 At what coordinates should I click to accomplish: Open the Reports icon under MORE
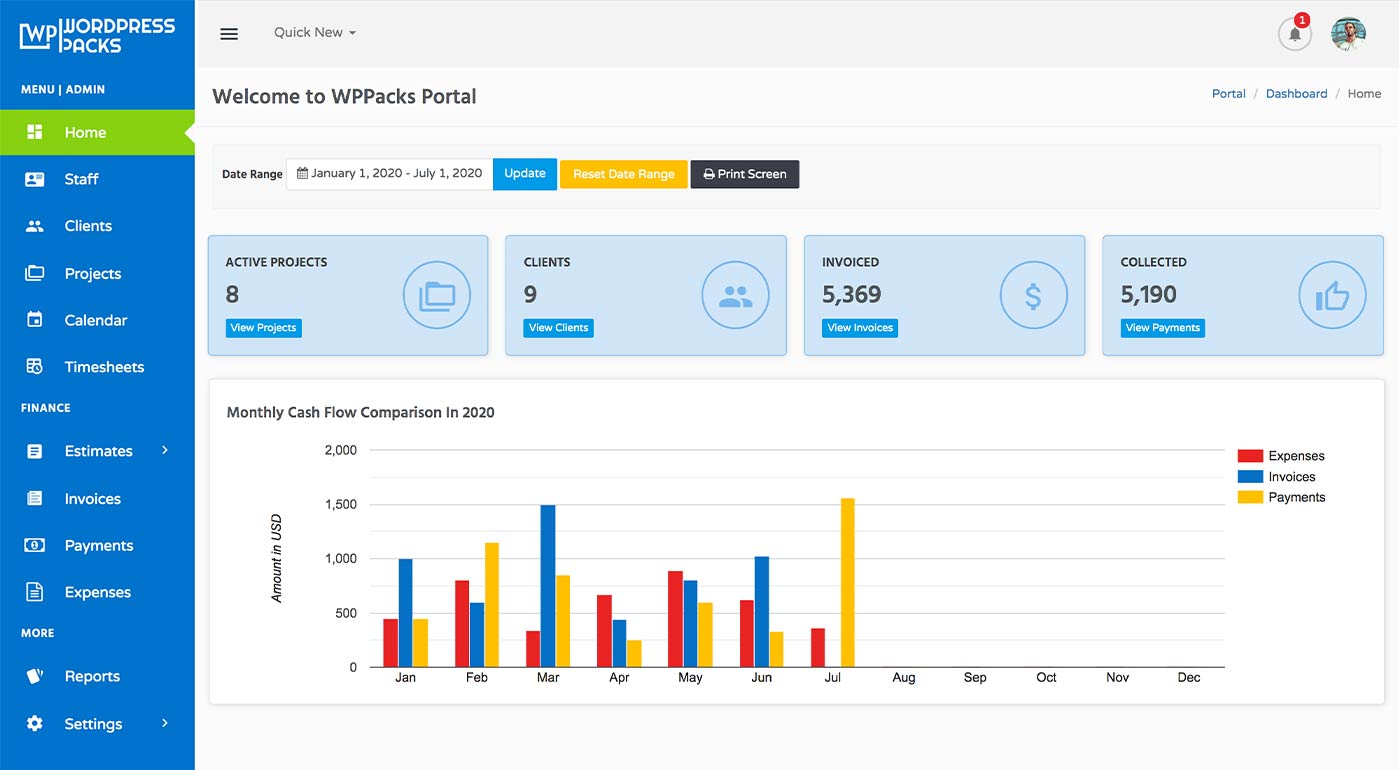(33, 675)
